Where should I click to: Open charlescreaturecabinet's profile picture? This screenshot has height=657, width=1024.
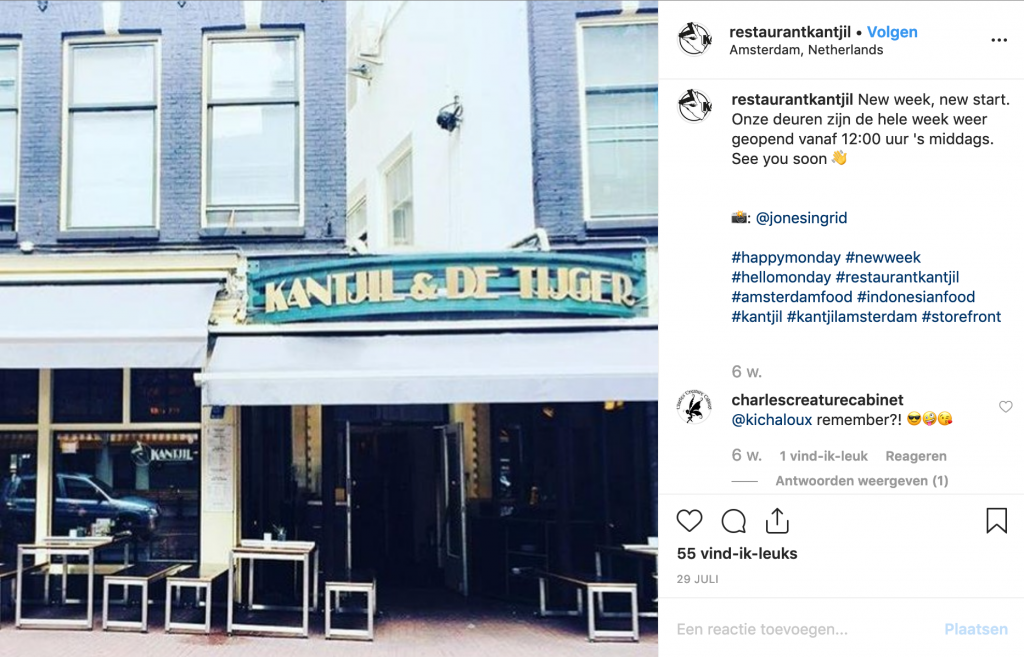[694, 406]
